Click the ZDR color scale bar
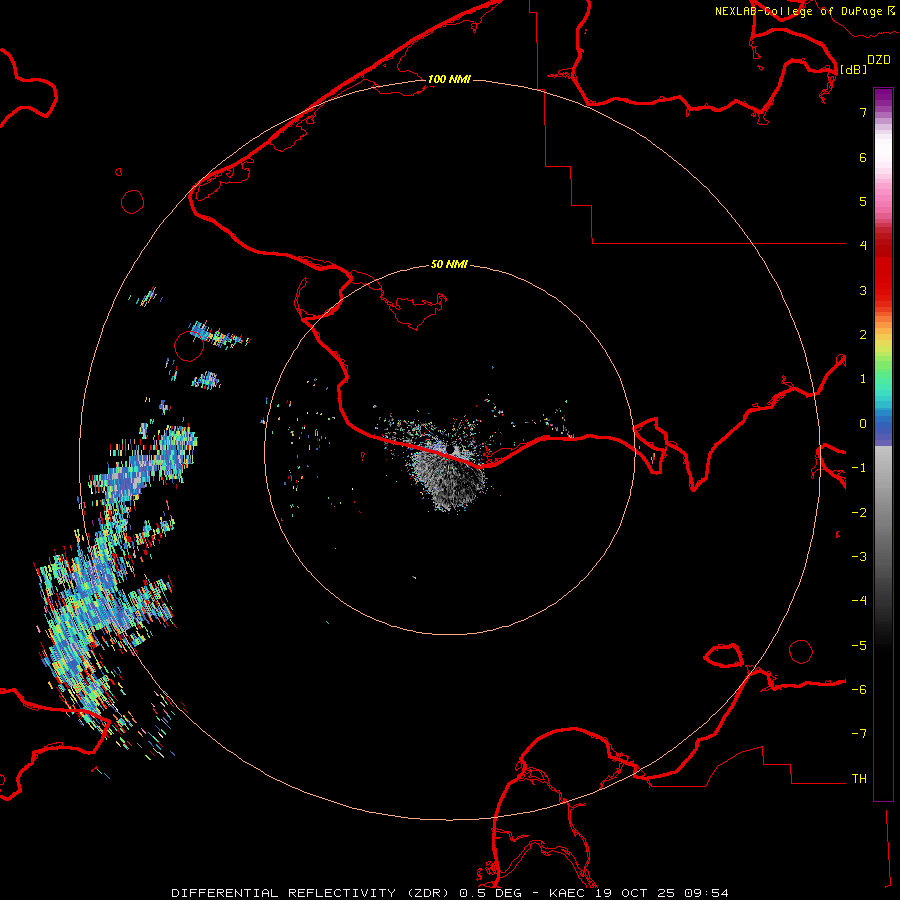 click(x=883, y=444)
